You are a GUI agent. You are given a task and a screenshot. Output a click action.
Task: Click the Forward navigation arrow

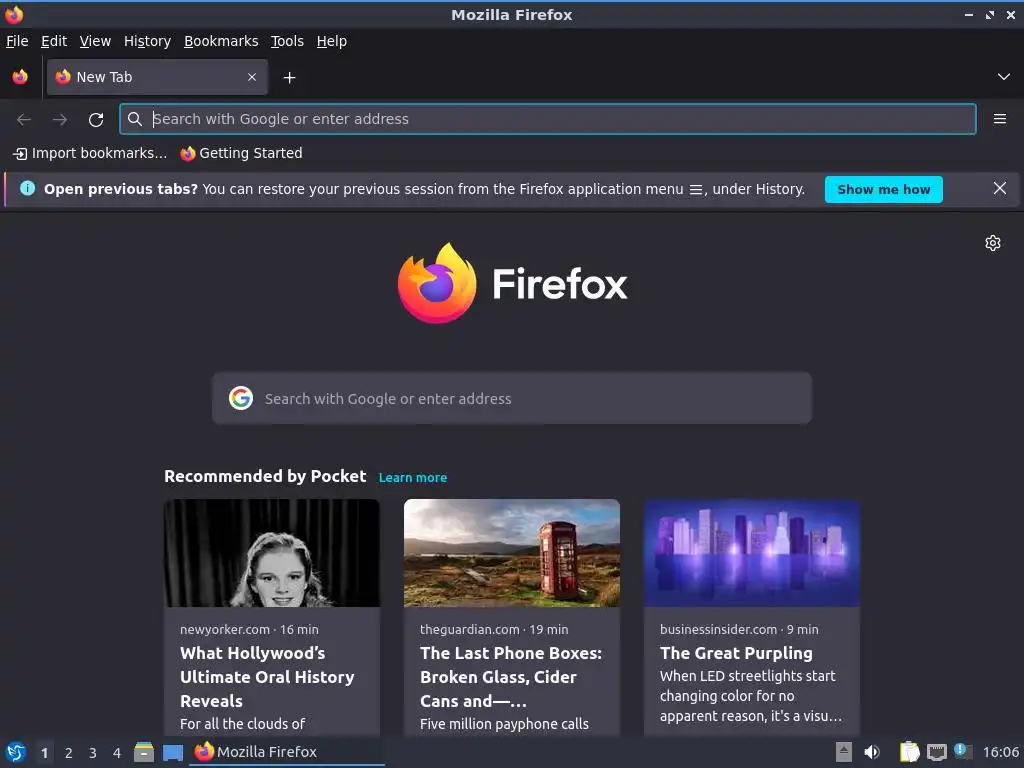[x=60, y=120]
